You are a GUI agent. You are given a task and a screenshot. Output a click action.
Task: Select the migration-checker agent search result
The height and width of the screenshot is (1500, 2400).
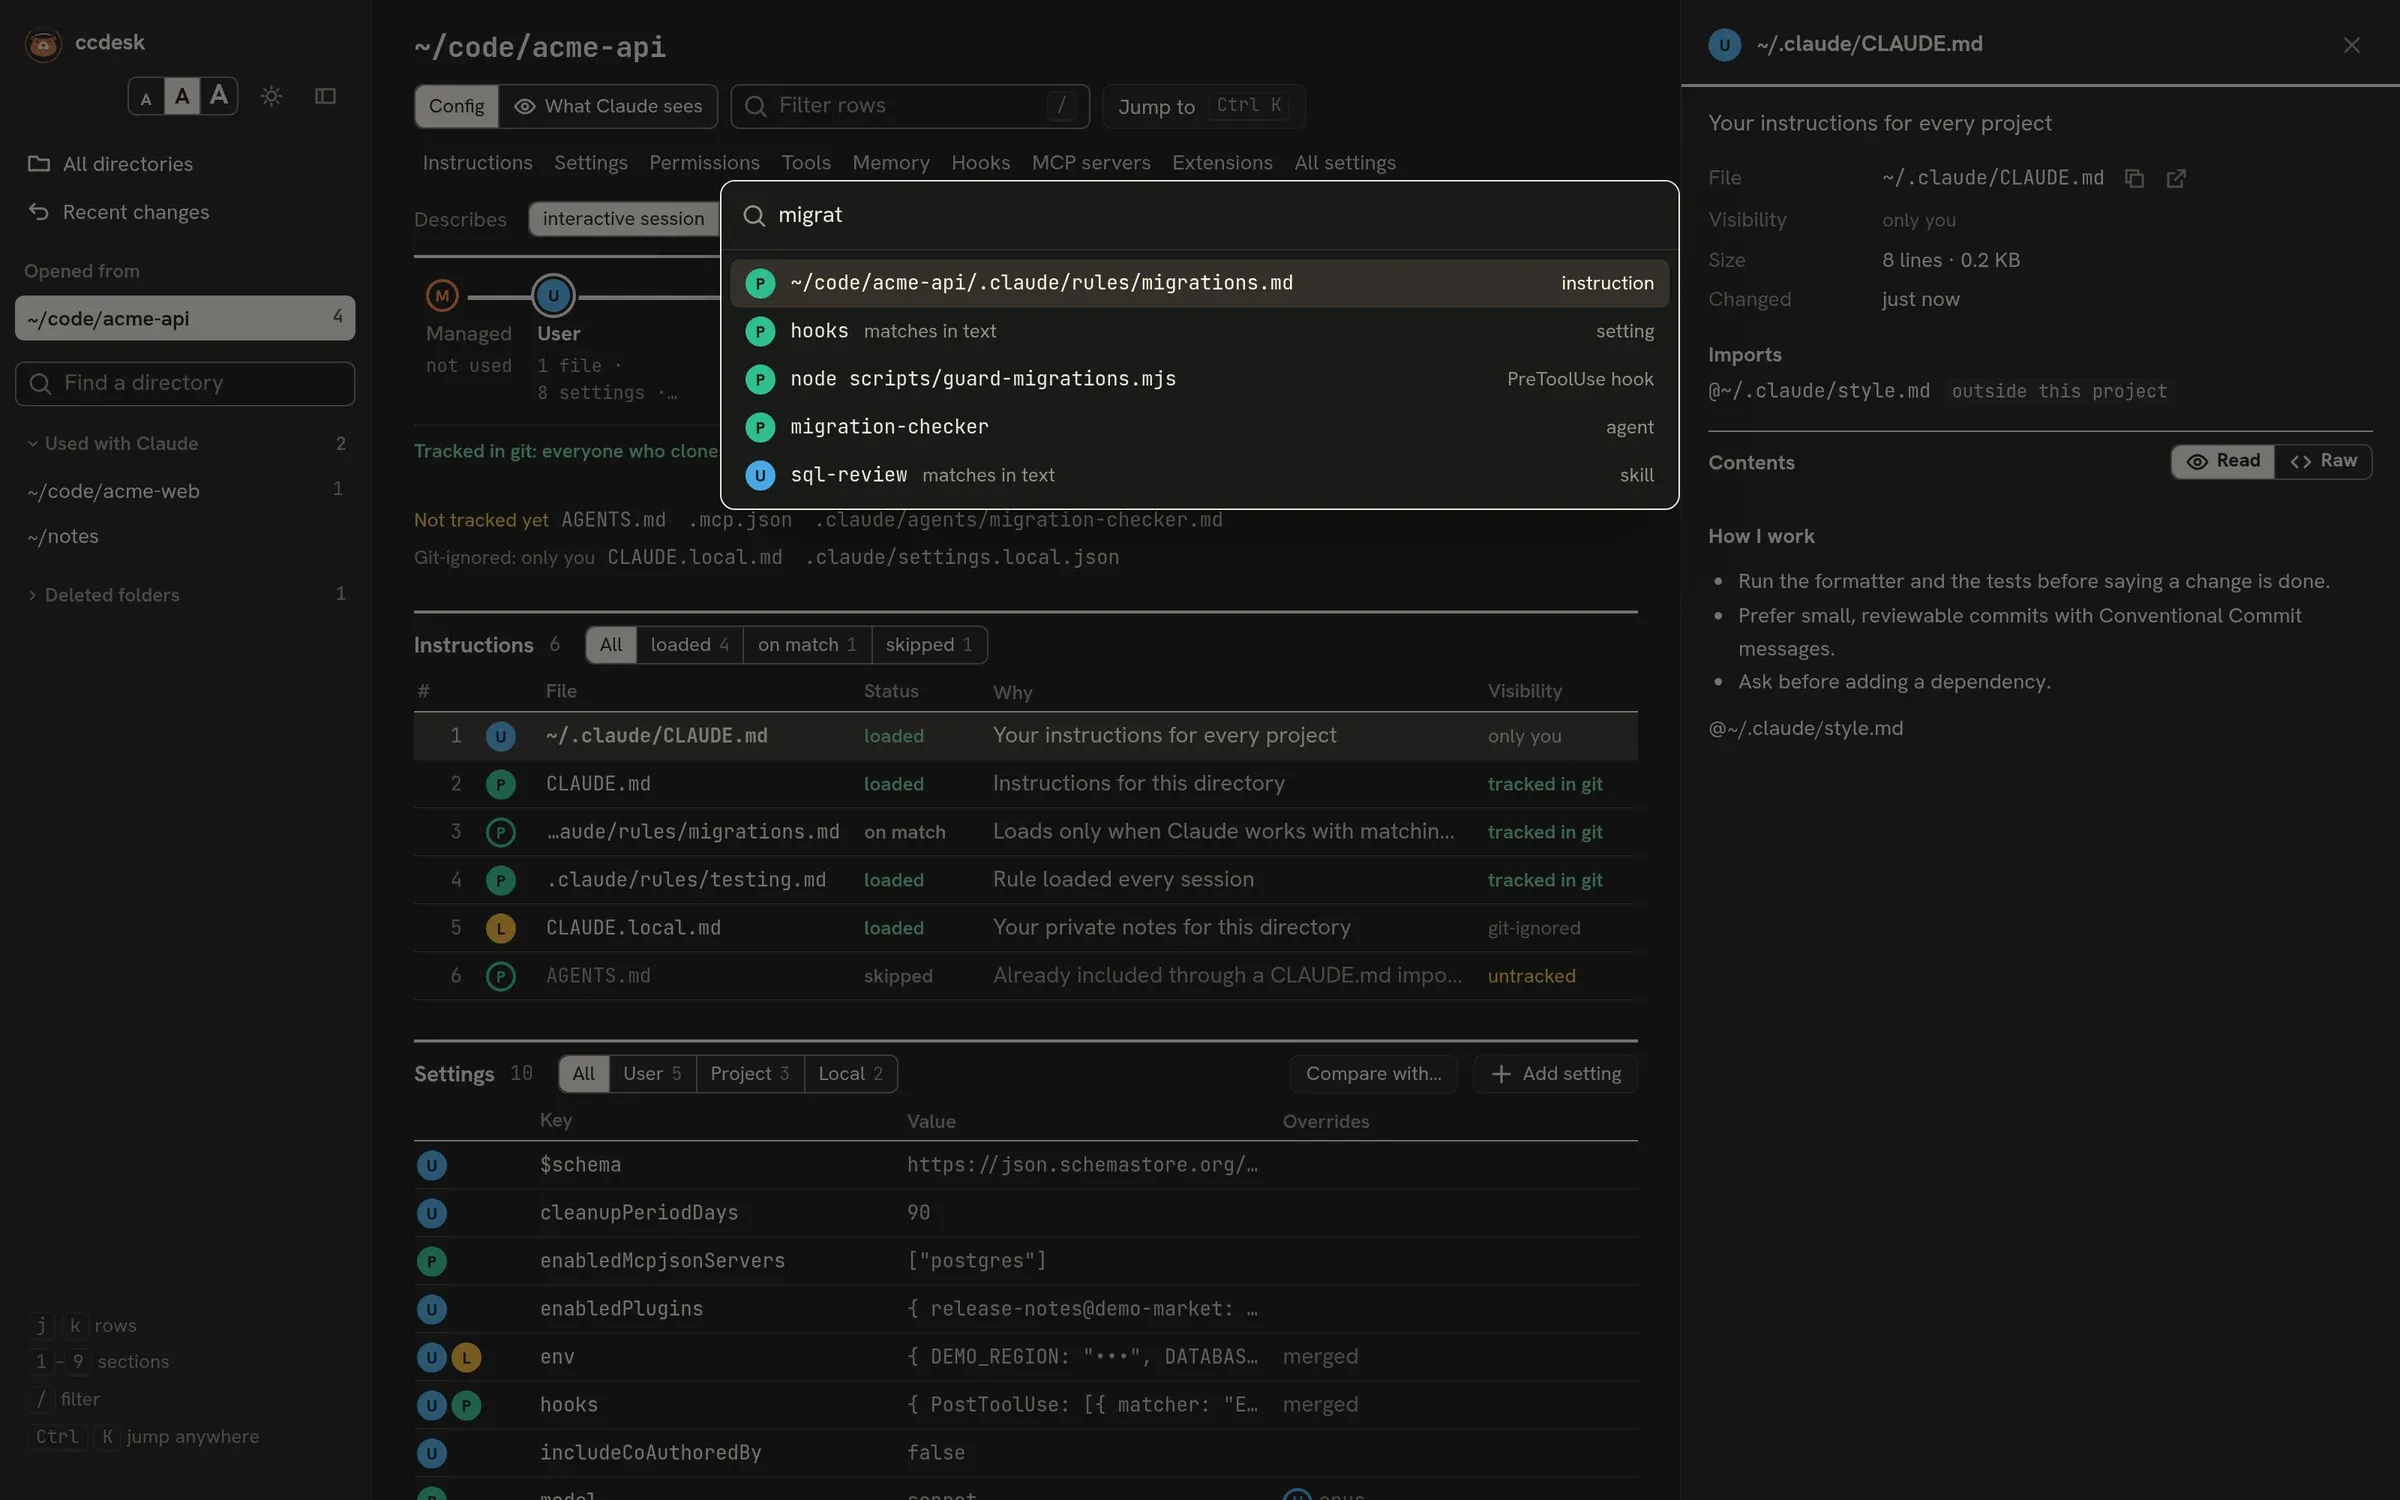(x=1199, y=427)
